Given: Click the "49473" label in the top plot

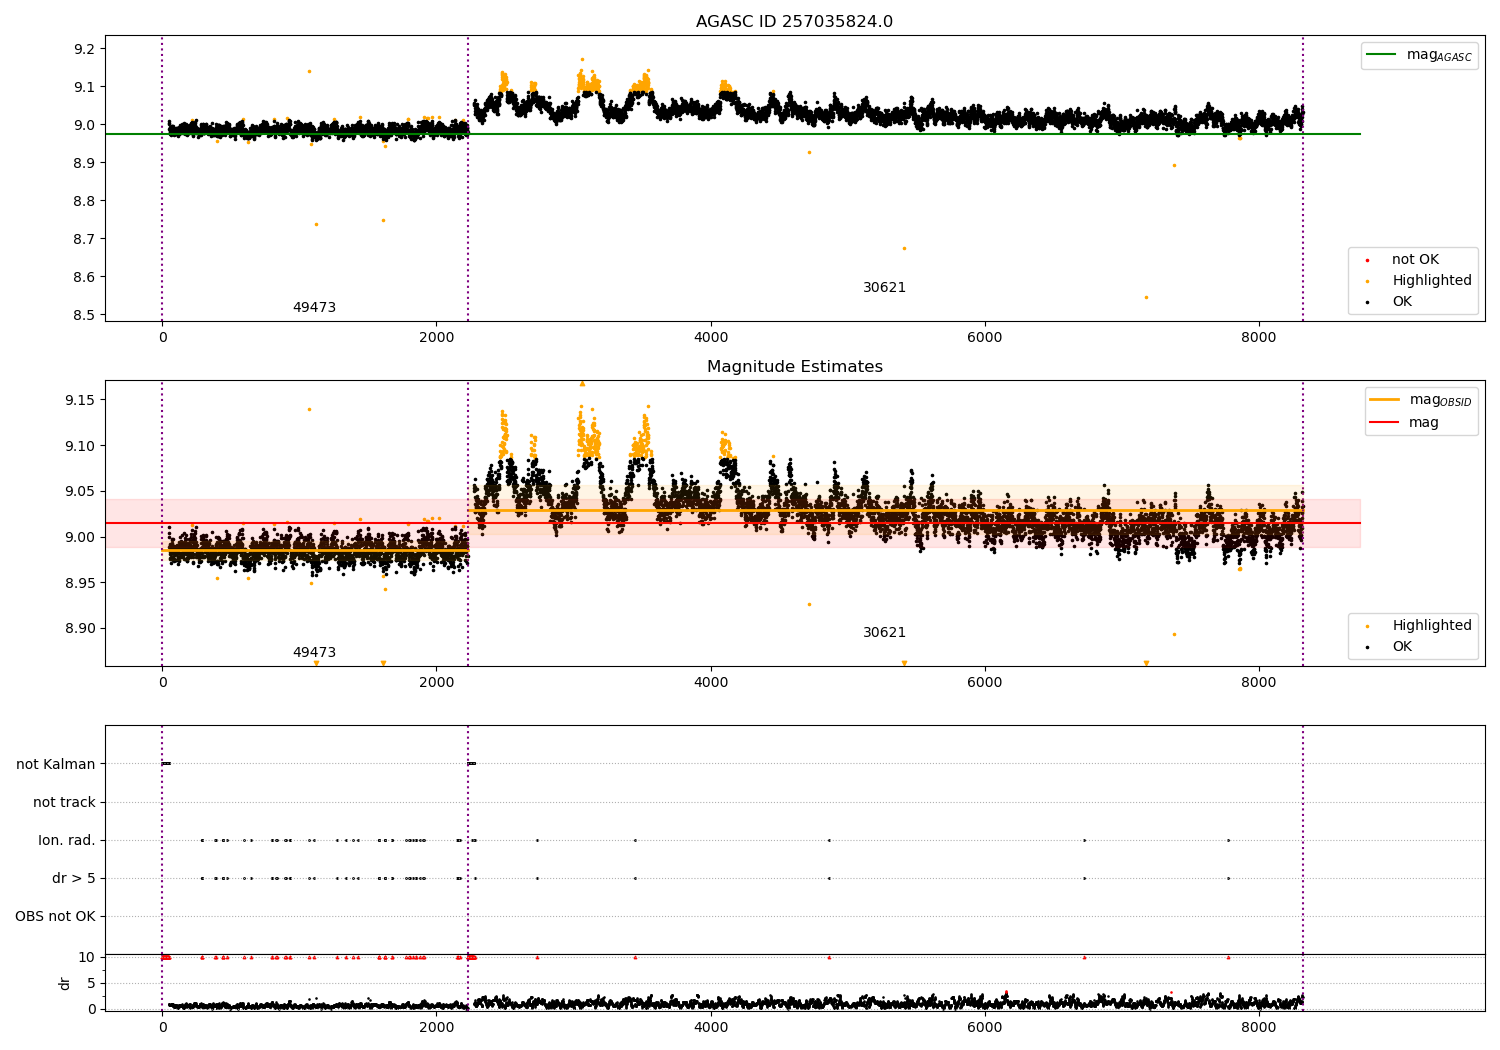Looking at the screenshot, I should 314,308.
